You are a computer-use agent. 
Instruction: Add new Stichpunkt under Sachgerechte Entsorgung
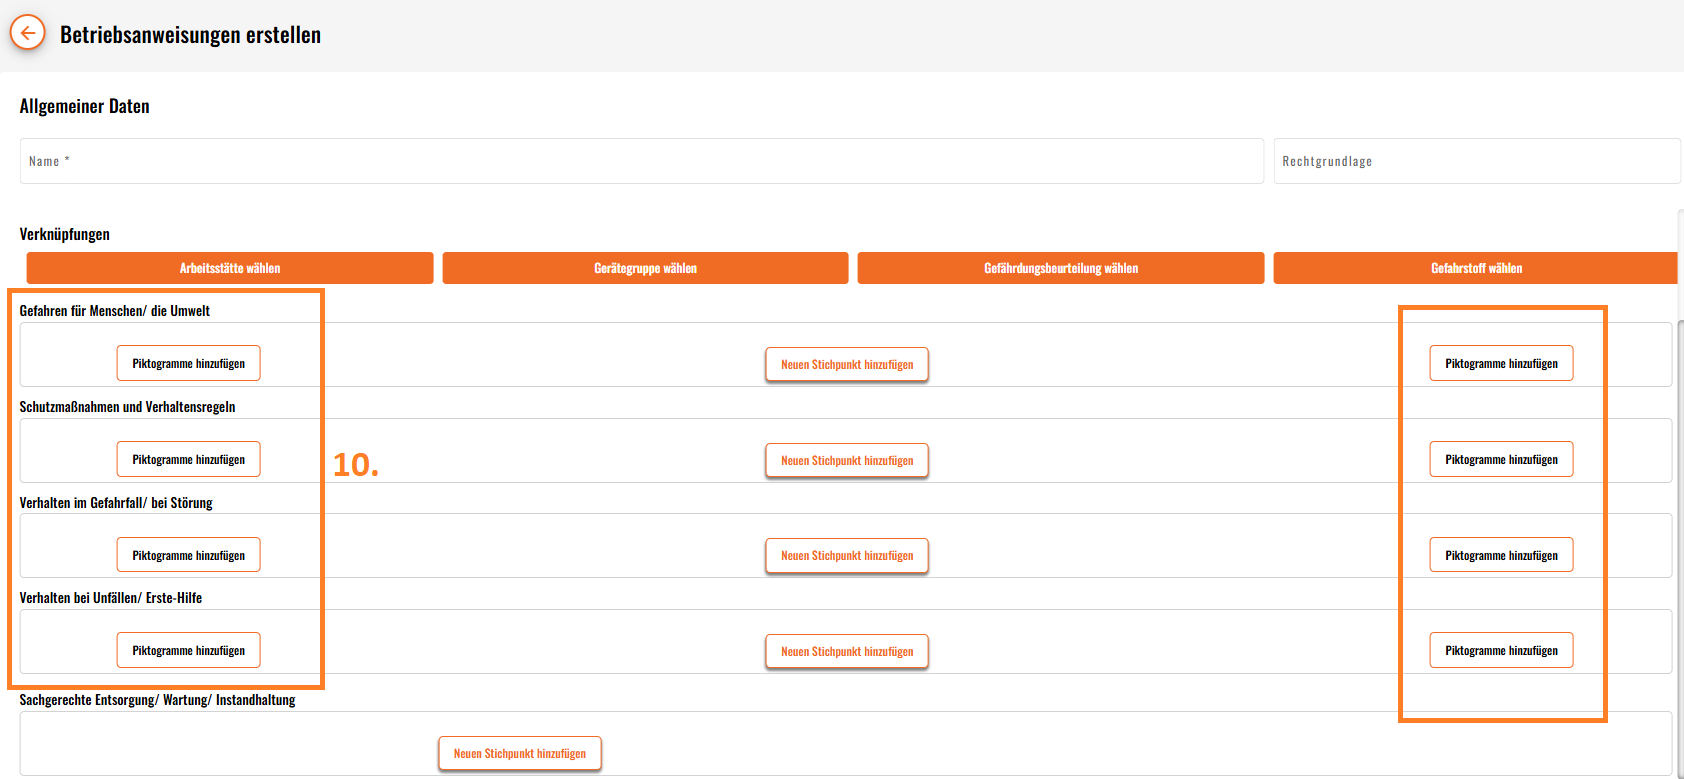tap(520, 753)
